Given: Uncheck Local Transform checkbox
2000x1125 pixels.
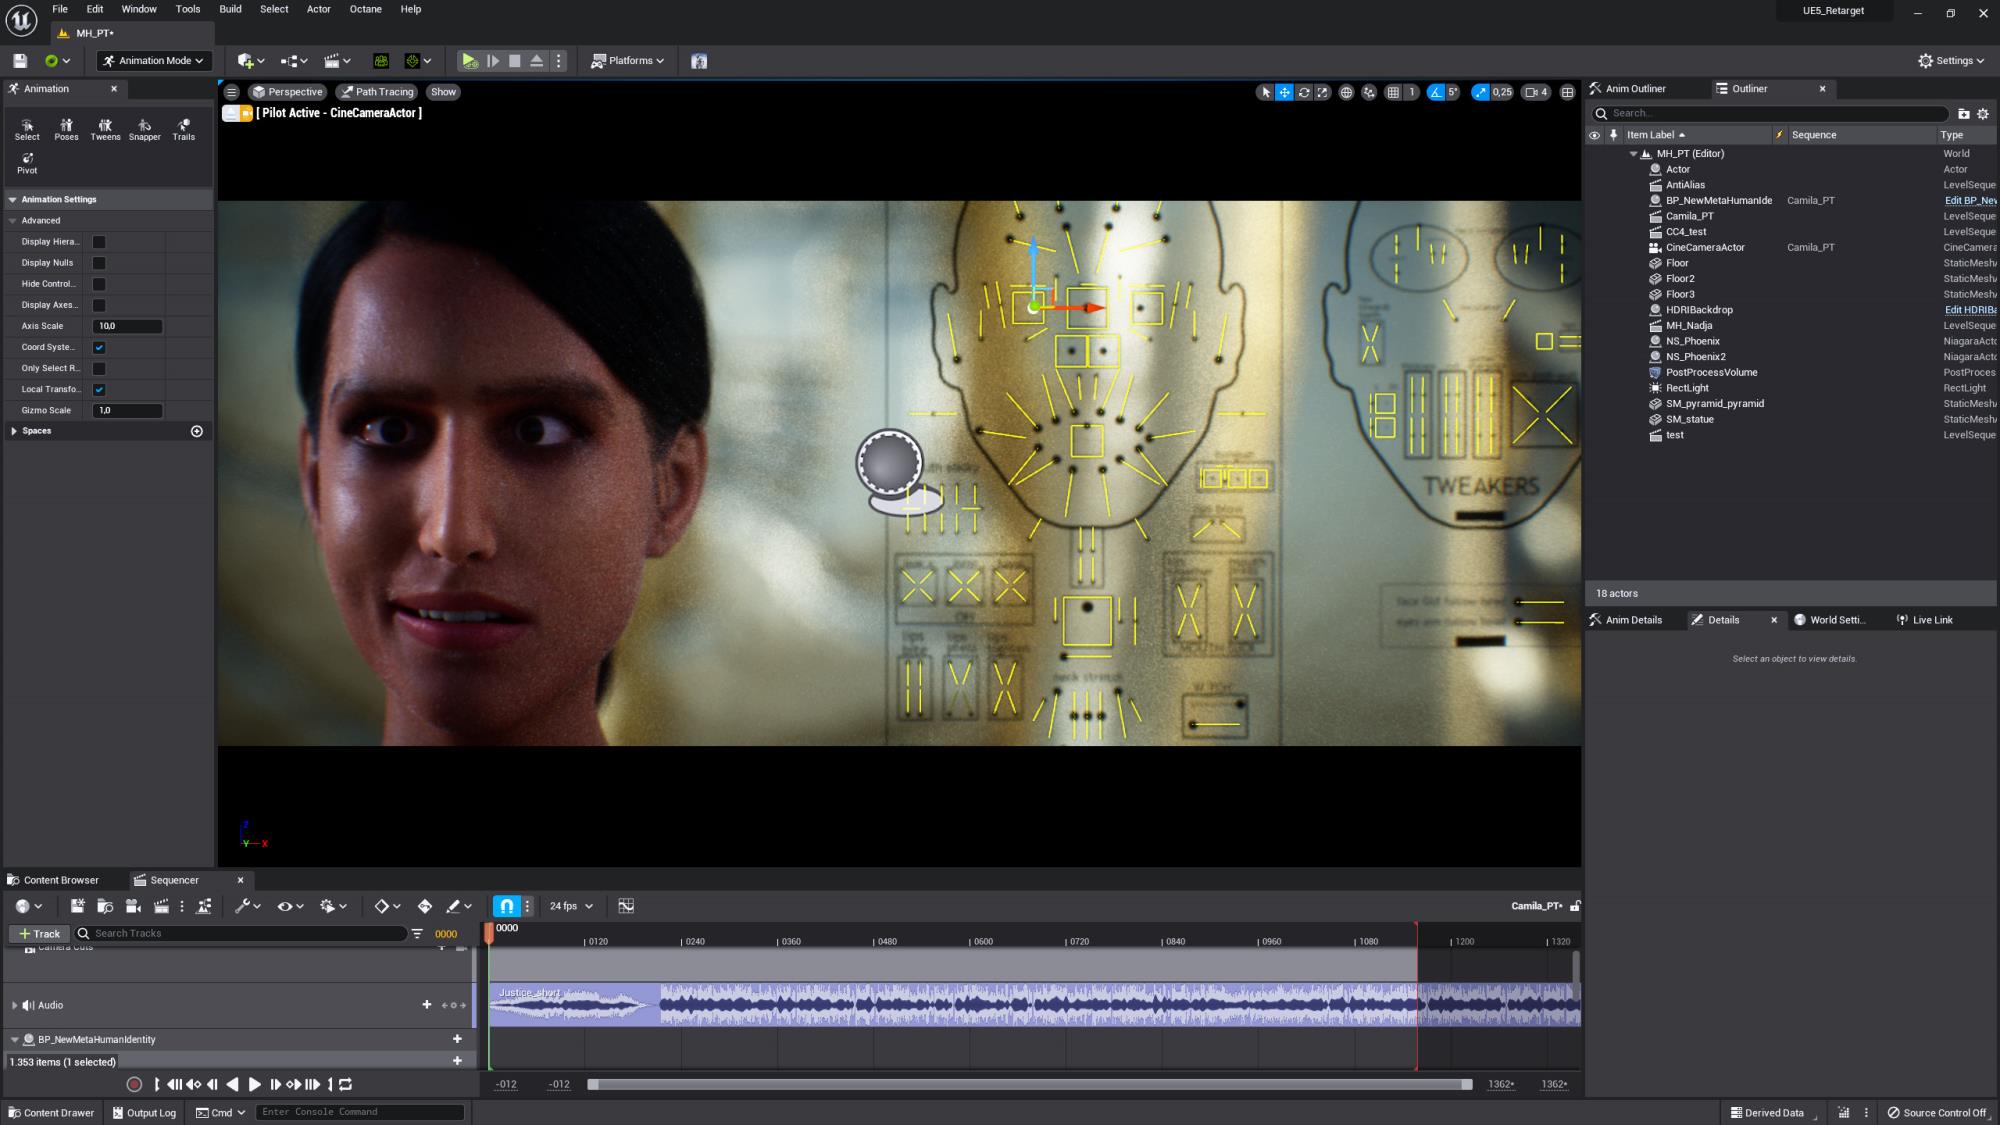Looking at the screenshot, I should tap(99, 389).
